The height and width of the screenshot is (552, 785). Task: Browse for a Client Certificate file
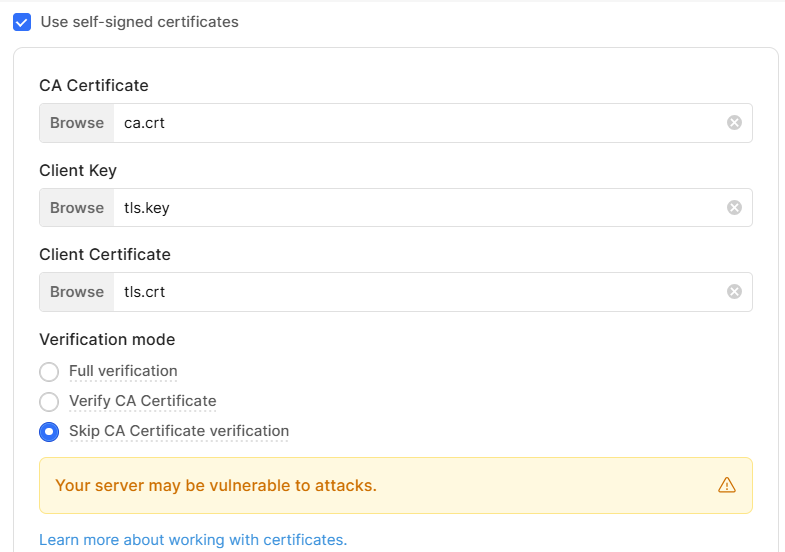[77, 292]
